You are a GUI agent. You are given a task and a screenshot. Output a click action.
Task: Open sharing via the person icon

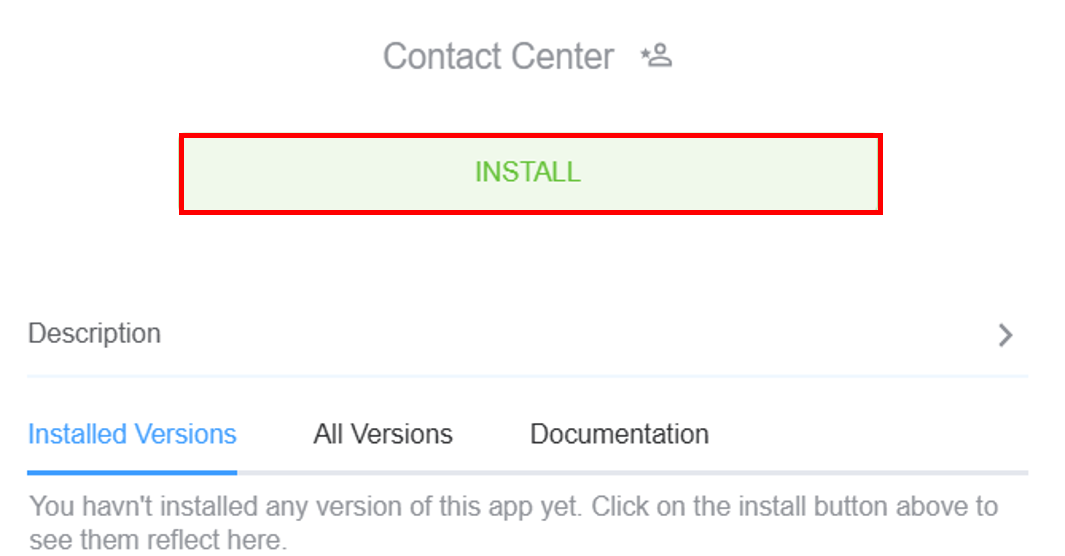(x=656, y=56)
